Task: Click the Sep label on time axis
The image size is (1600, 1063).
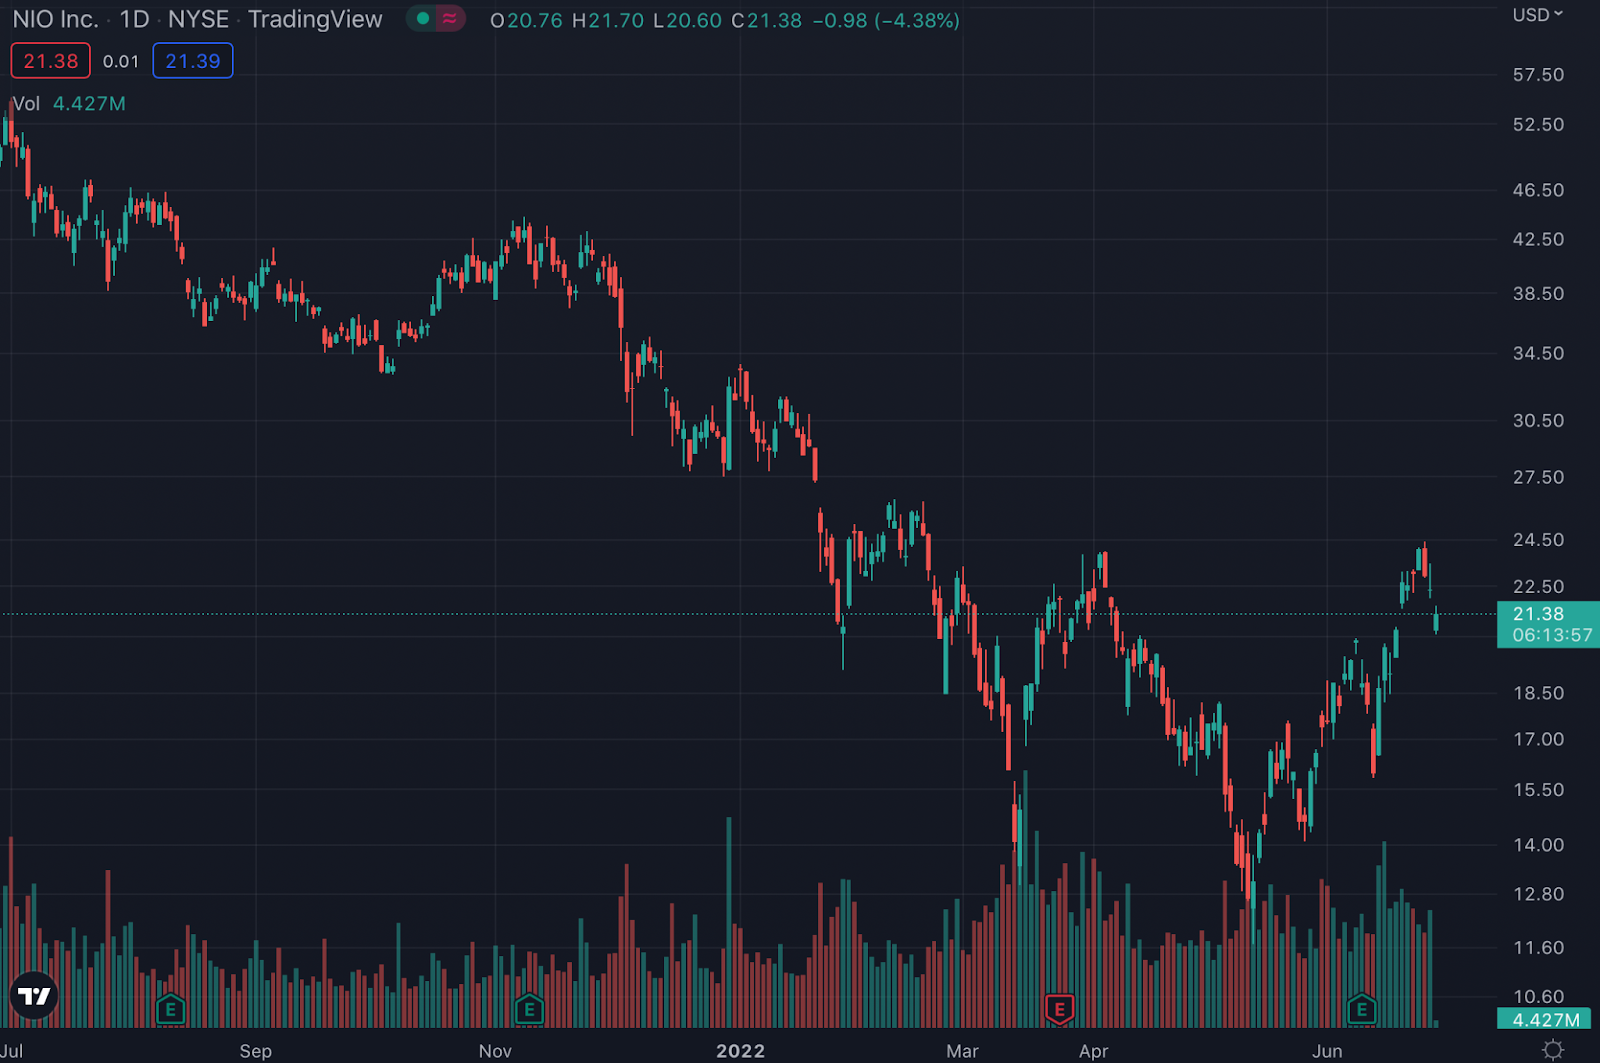Action: (x=255, y=1051)
